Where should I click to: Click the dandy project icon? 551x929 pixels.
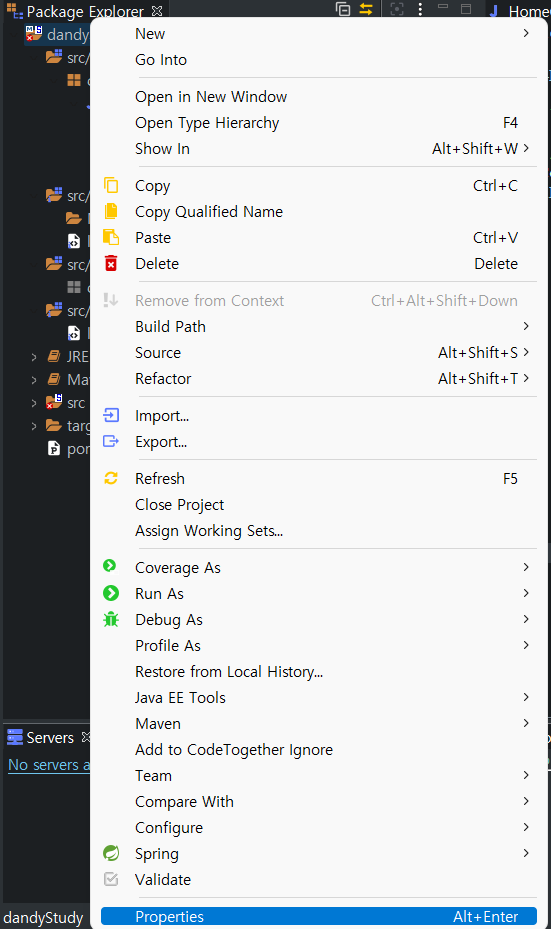(34, 34)
